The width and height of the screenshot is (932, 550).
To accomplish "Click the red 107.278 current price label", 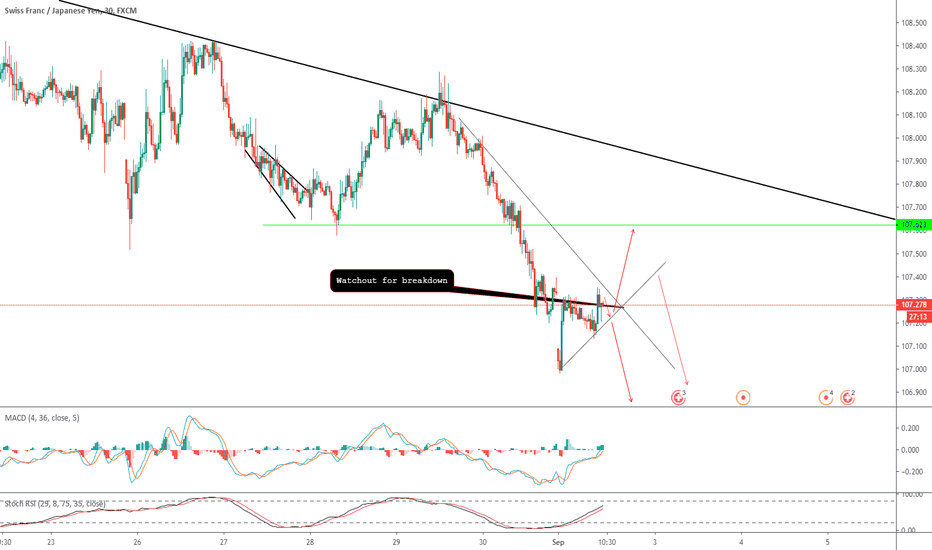I will 914,305.
